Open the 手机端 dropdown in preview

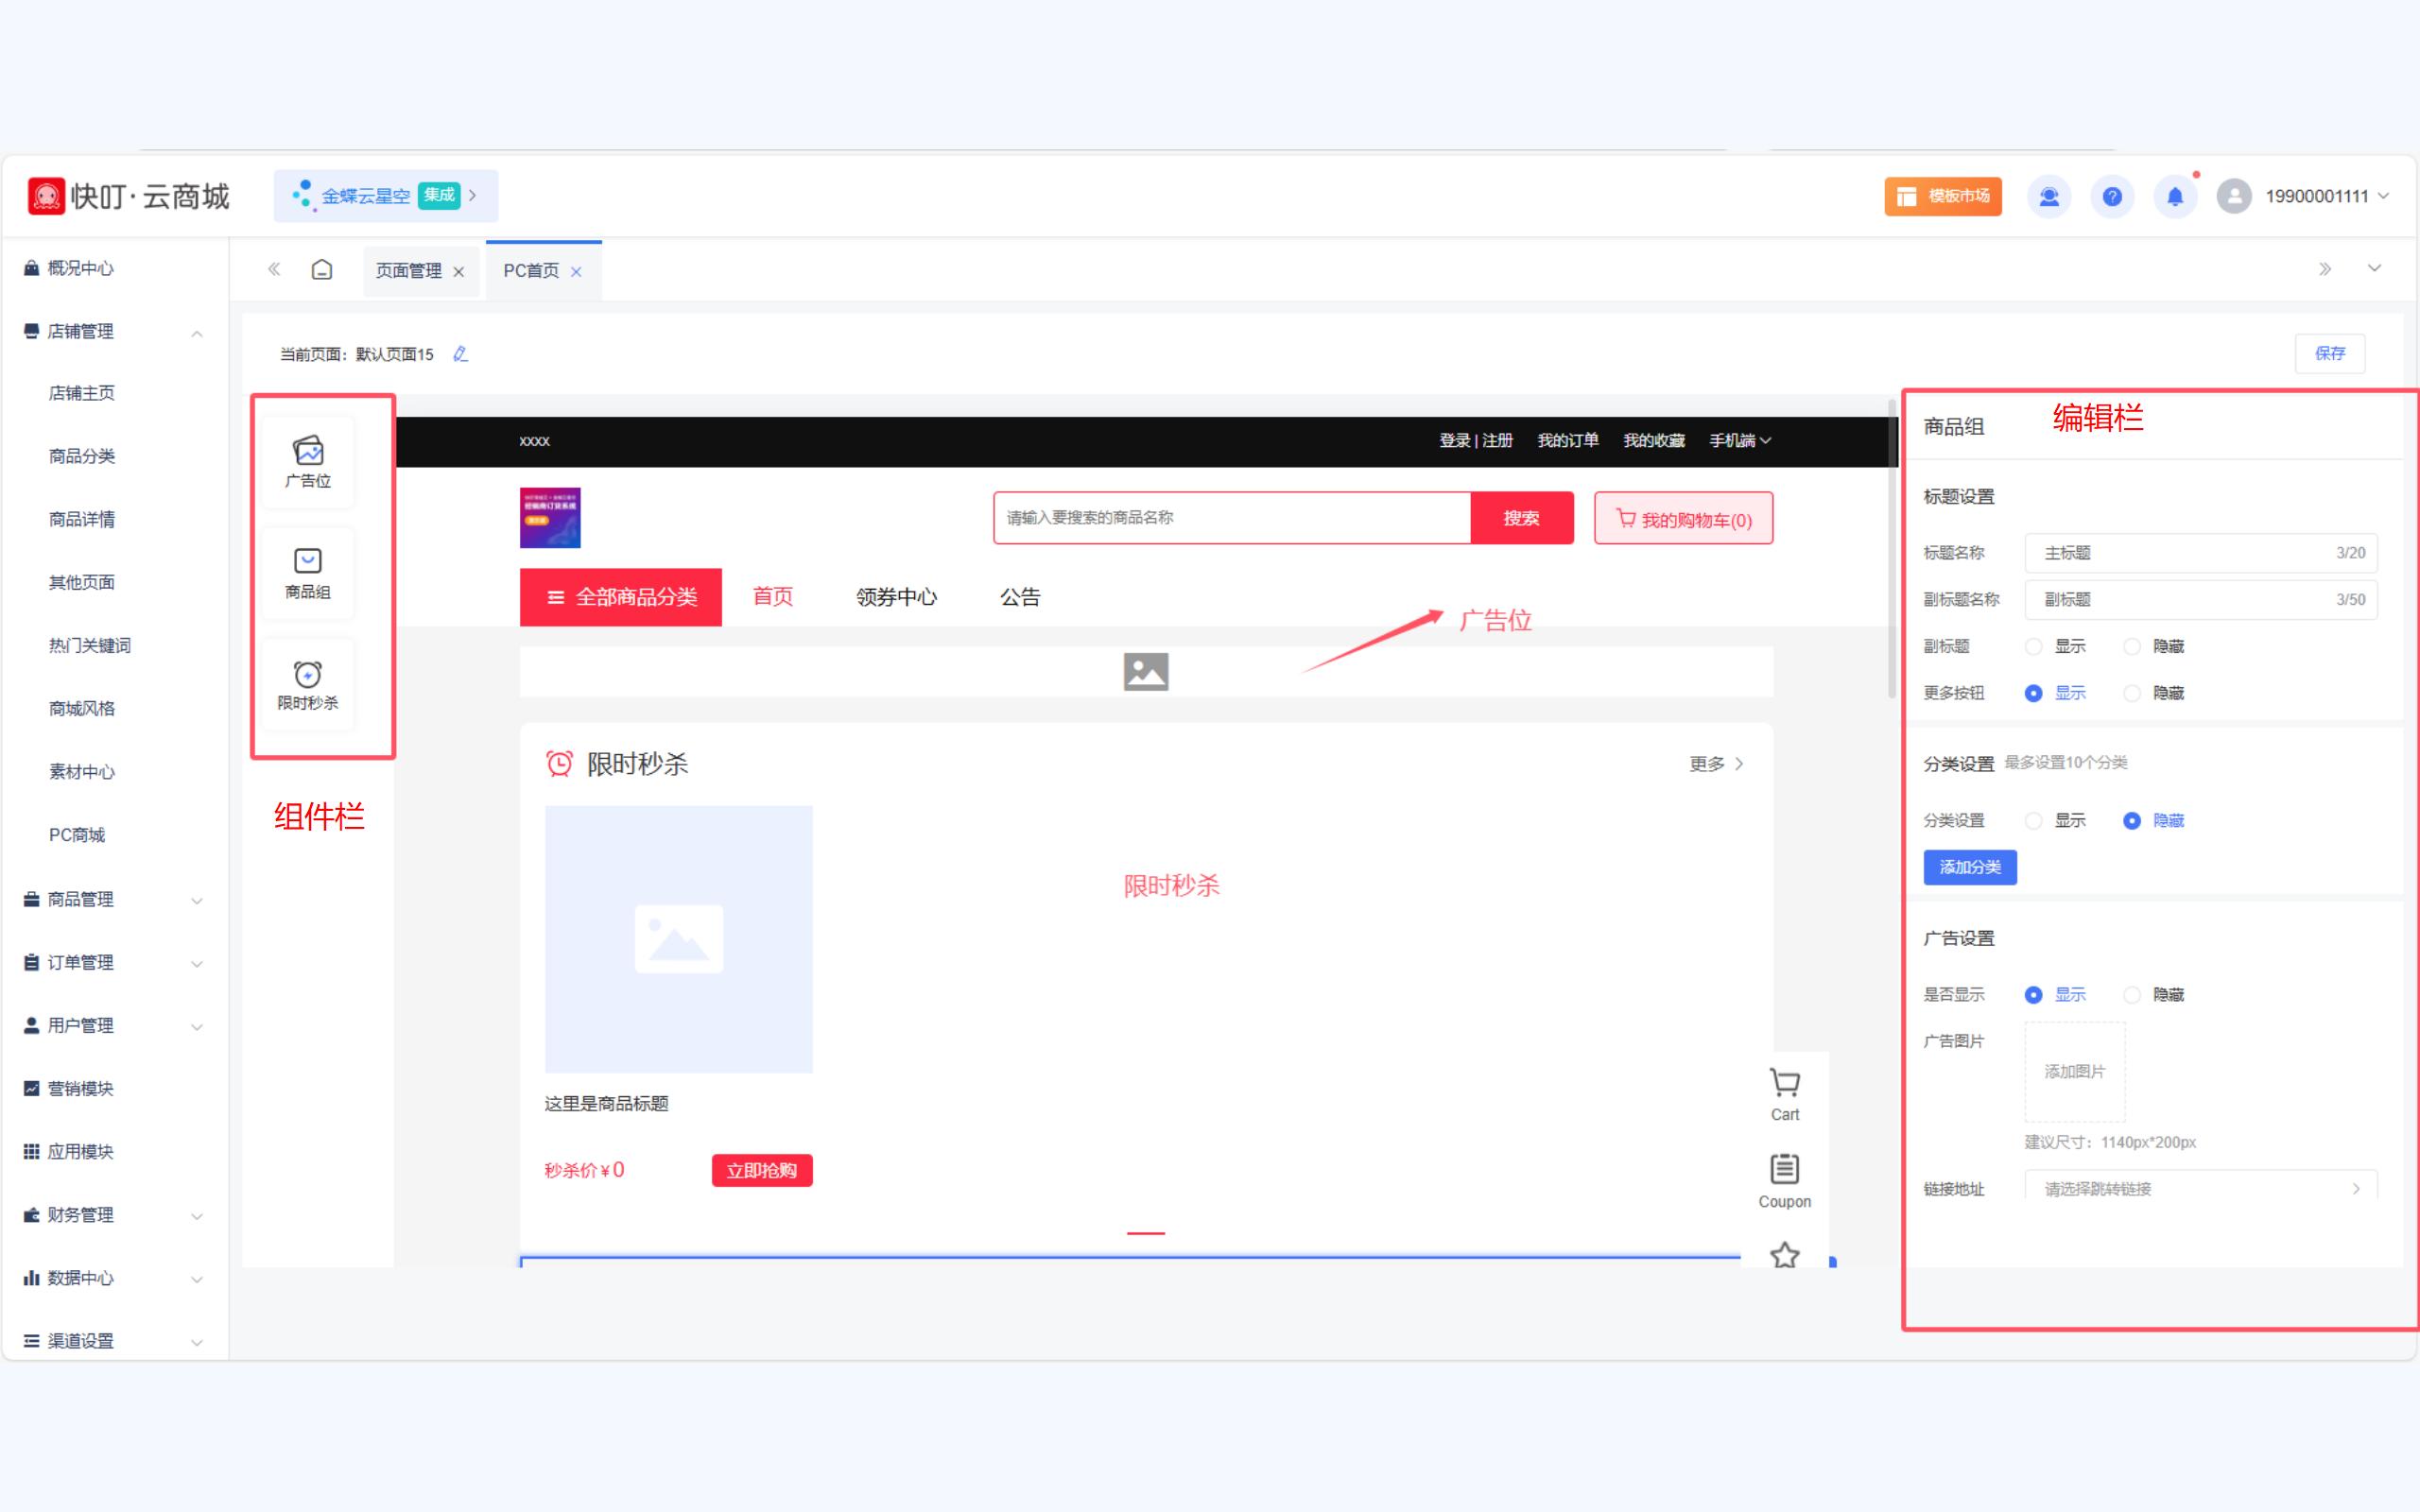[1740, 441]
